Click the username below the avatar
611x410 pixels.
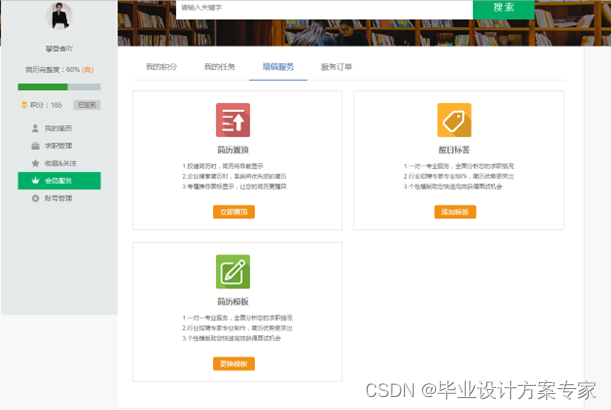[x=59, y=49]
